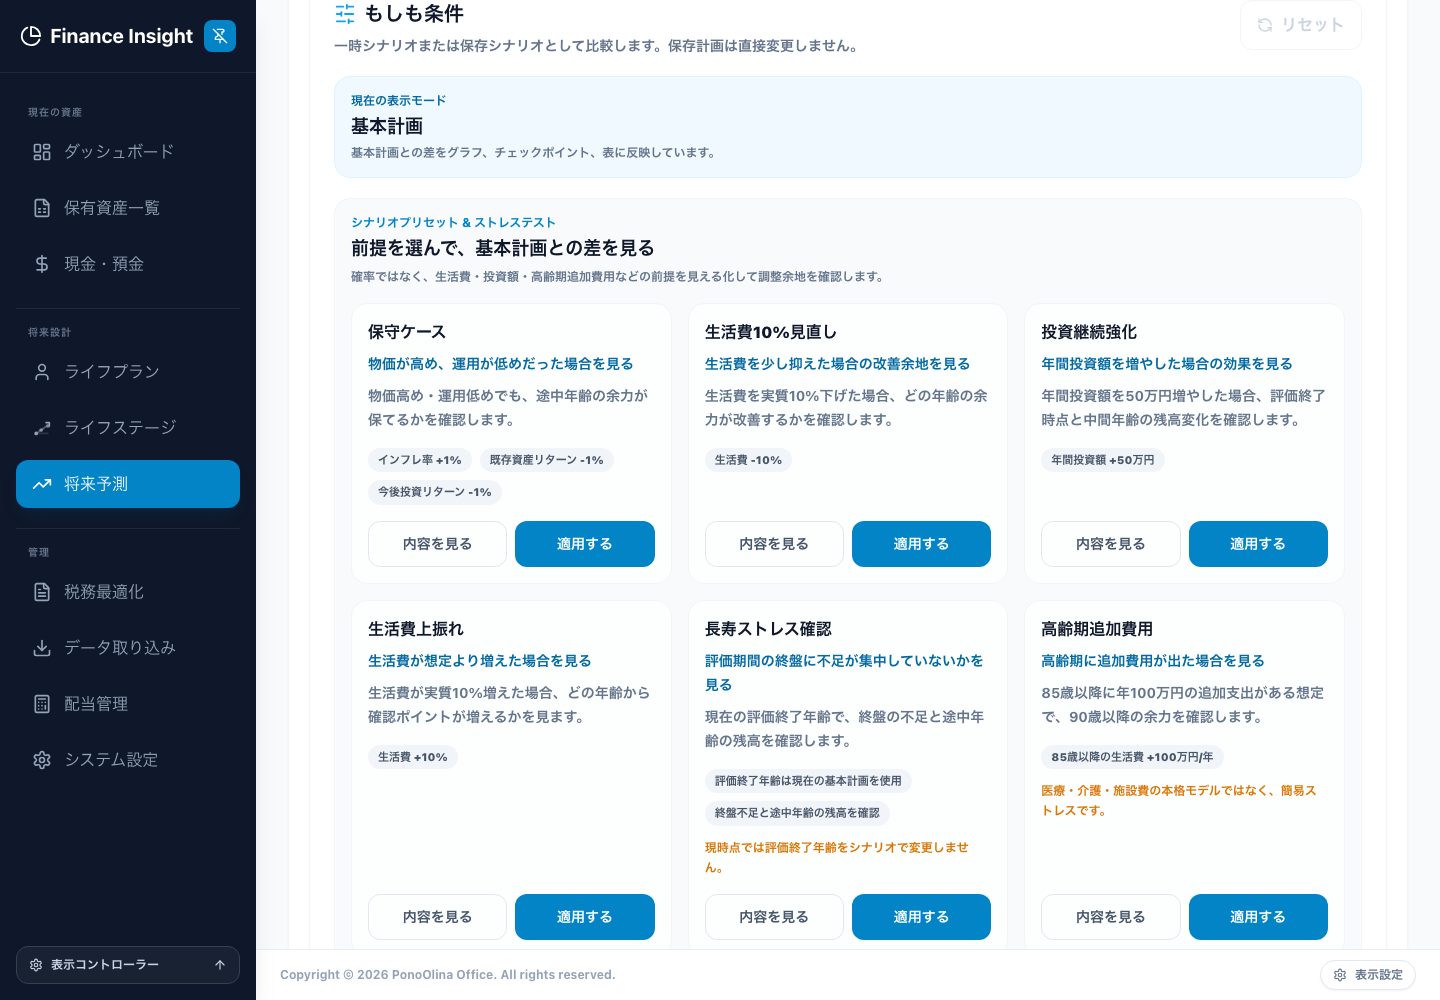Expand 表示コントローラー with the up arrow

(220, 965)
